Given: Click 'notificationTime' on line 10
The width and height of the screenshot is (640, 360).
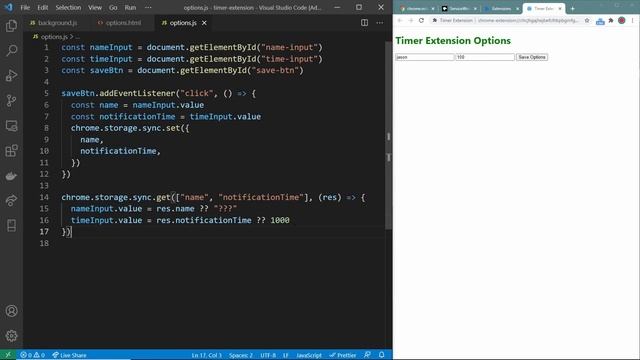Looking at the screenshot, I should point(118,151).
